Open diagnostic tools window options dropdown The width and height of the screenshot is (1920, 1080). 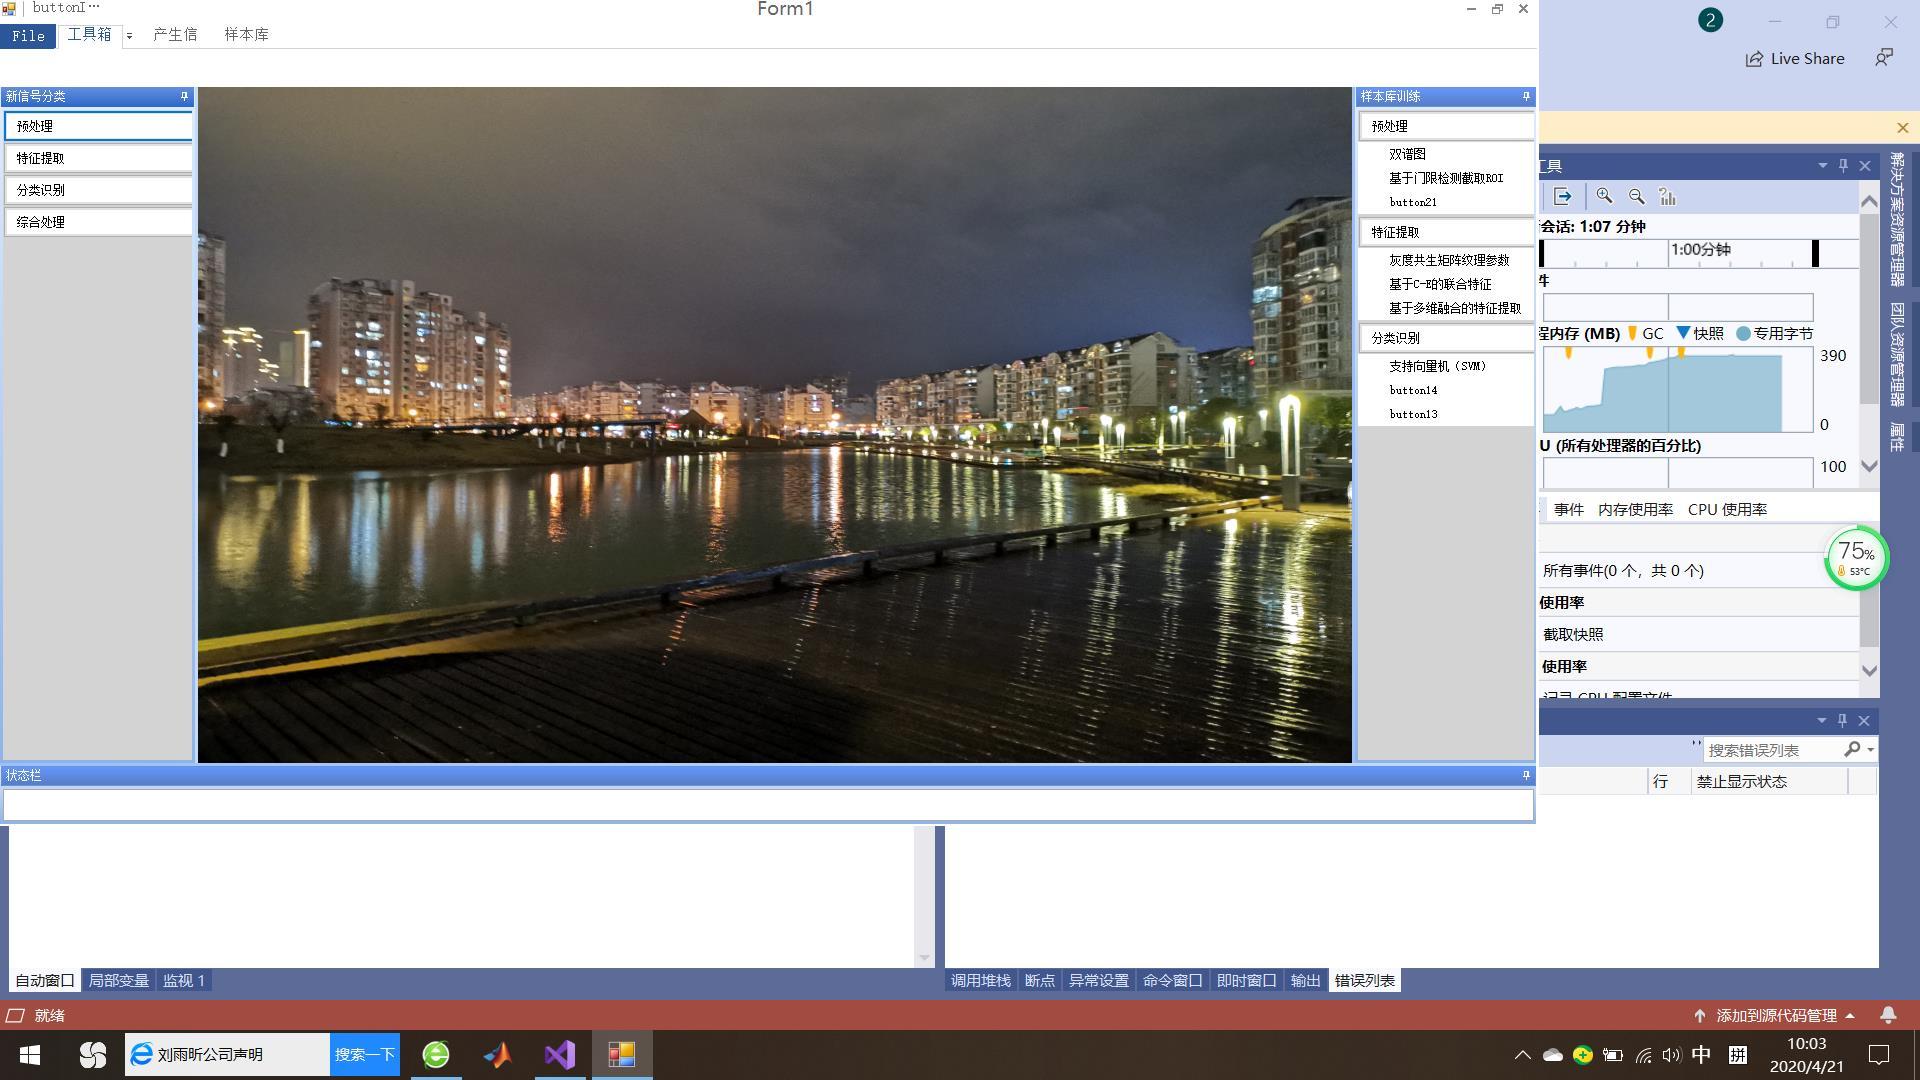coord(1822,165)
